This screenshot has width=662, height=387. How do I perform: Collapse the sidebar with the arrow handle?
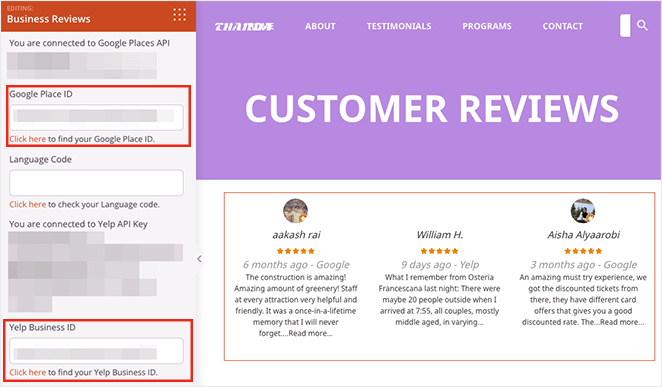point(199,259)
